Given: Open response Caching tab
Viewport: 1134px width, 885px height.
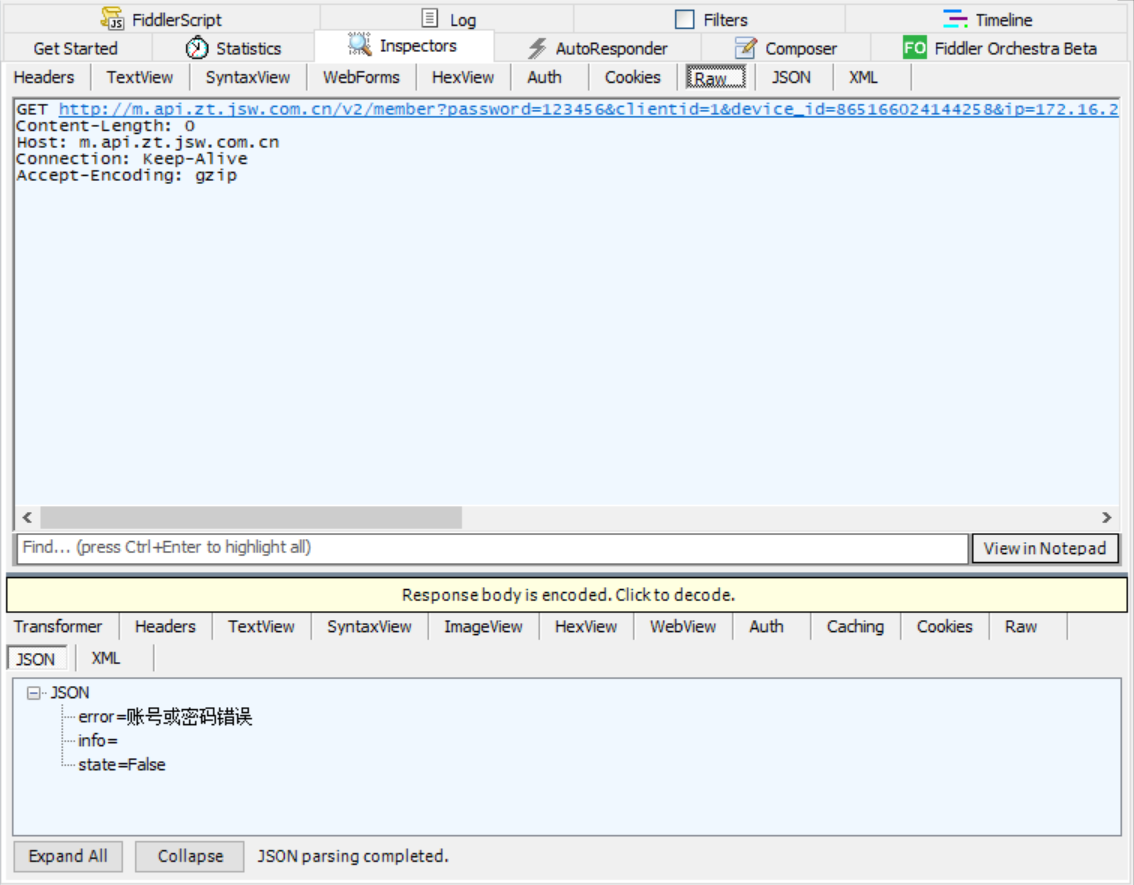Looking at the screenshot, I should pos(855,627).
